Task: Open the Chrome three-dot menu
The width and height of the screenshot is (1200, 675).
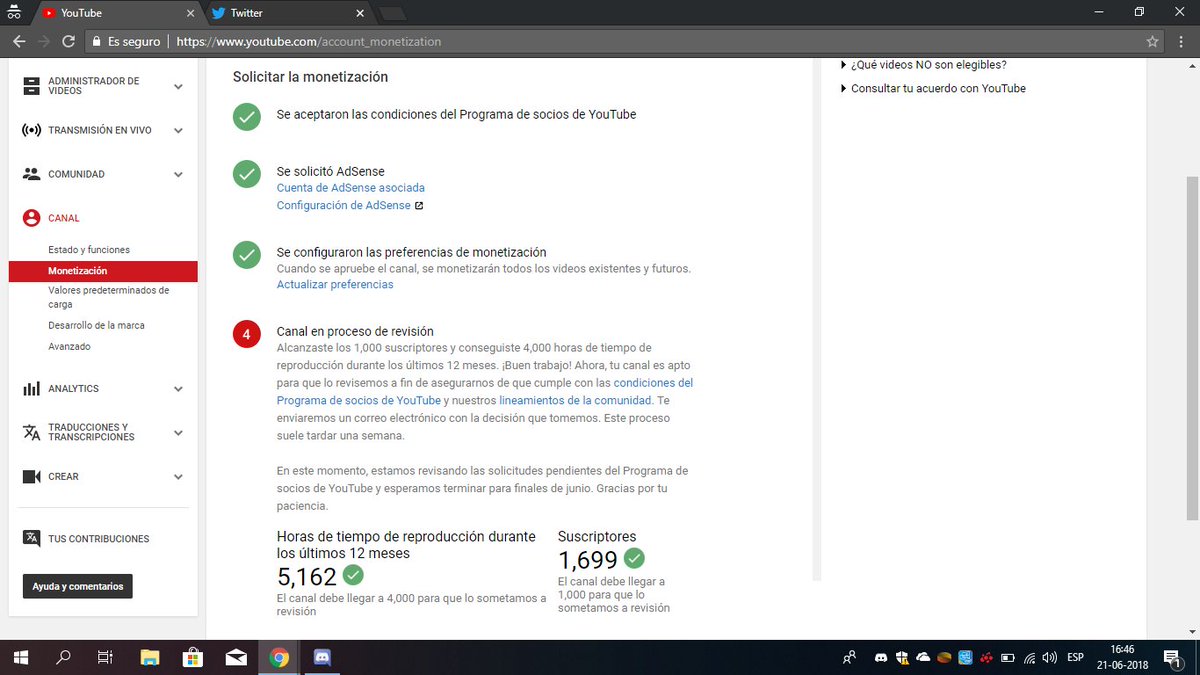Action: point(1180,42)
